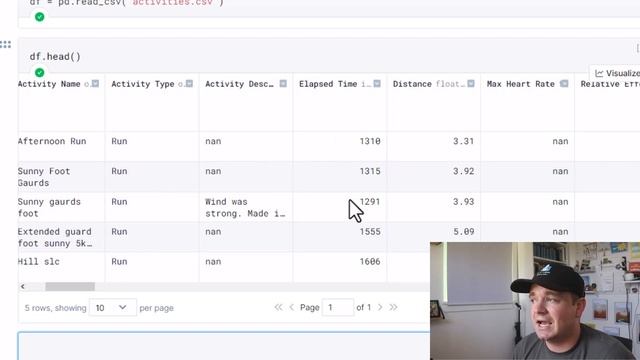
Task: Click the webcam video overlay
Action: coord(535,301)
